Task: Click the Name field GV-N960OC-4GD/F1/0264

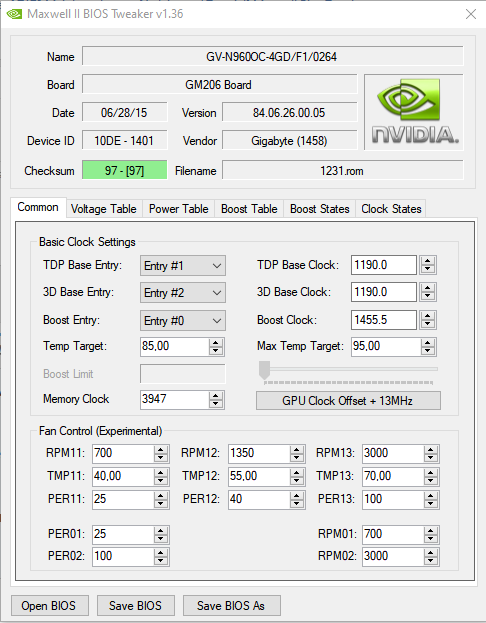Action: point(273,56)
